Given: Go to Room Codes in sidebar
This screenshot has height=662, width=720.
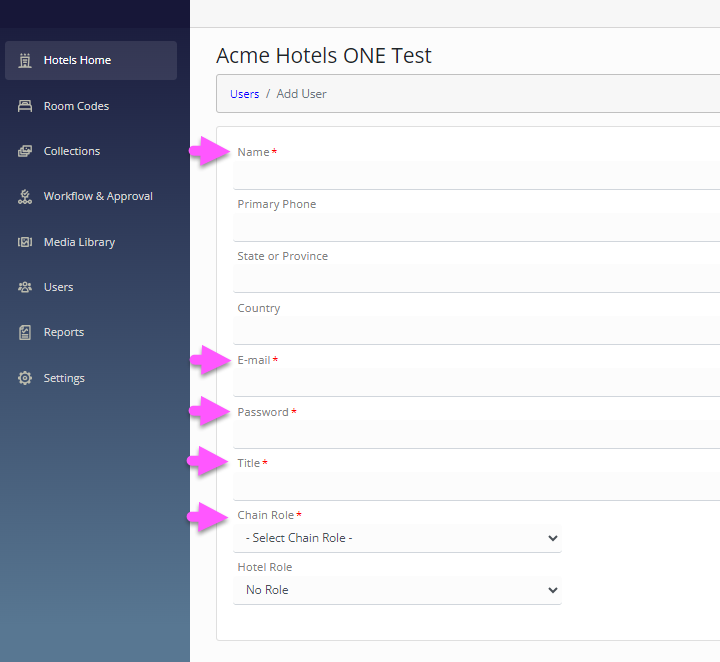Looking at the screenshot, I should click(76, 106).
